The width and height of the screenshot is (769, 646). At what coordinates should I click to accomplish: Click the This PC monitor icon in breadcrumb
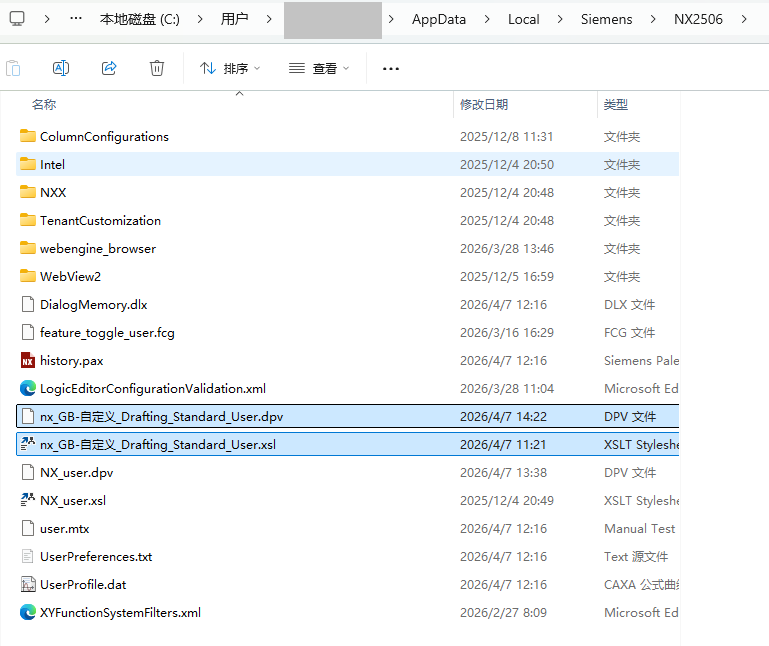17,19
